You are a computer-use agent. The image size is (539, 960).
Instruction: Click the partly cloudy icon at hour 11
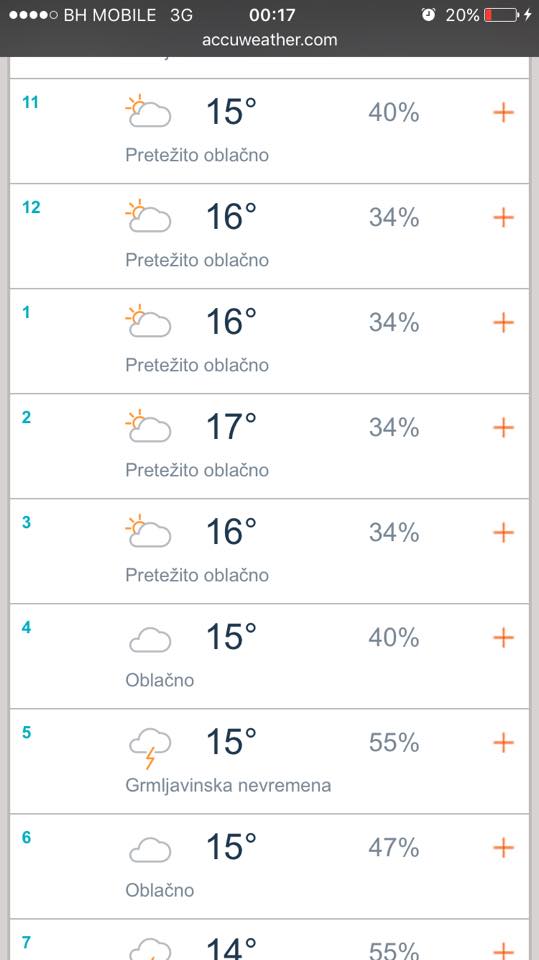(148, 111)
